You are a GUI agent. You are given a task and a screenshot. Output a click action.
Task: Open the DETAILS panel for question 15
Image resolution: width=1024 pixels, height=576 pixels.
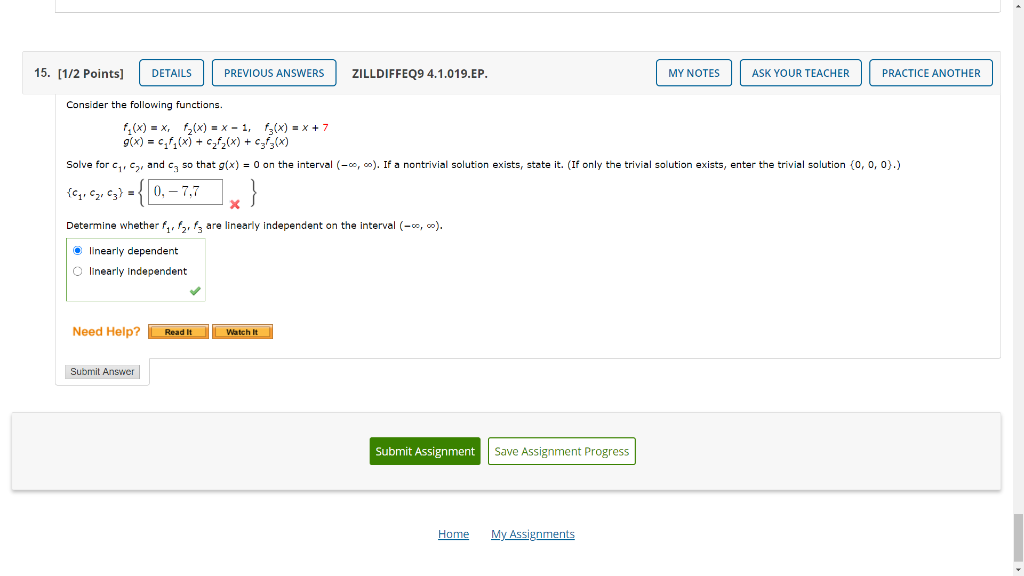pos(171,72)
